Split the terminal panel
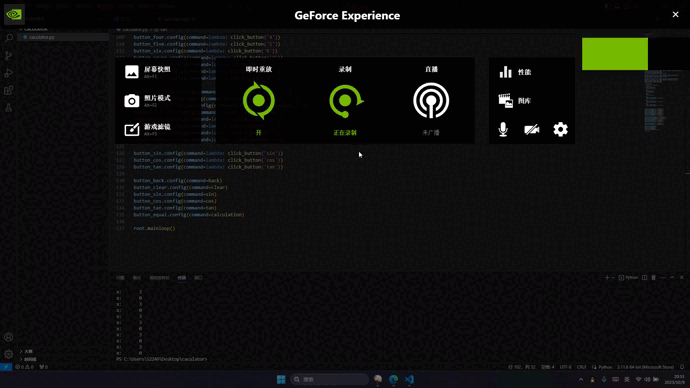This screenshot has height=388, width=690. (x=645, y=278)
